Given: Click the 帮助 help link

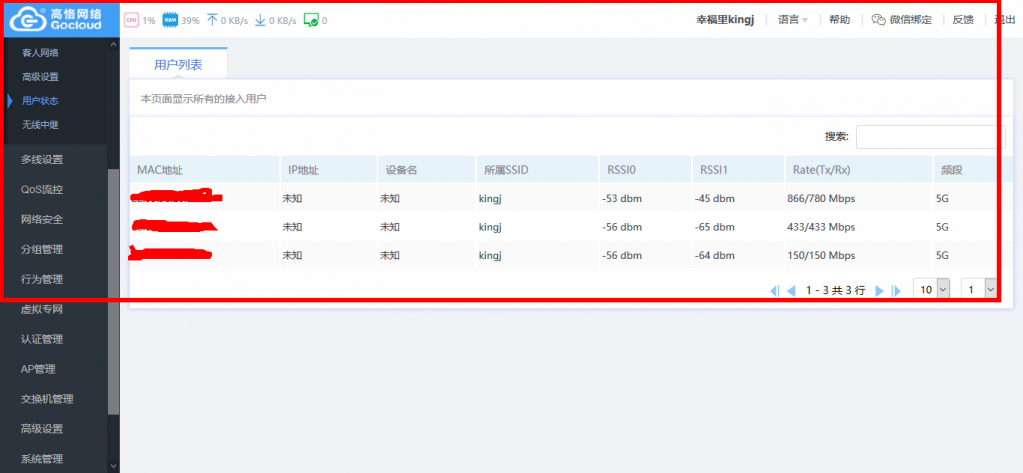Looking at the screenshot, I should point(840,20).
